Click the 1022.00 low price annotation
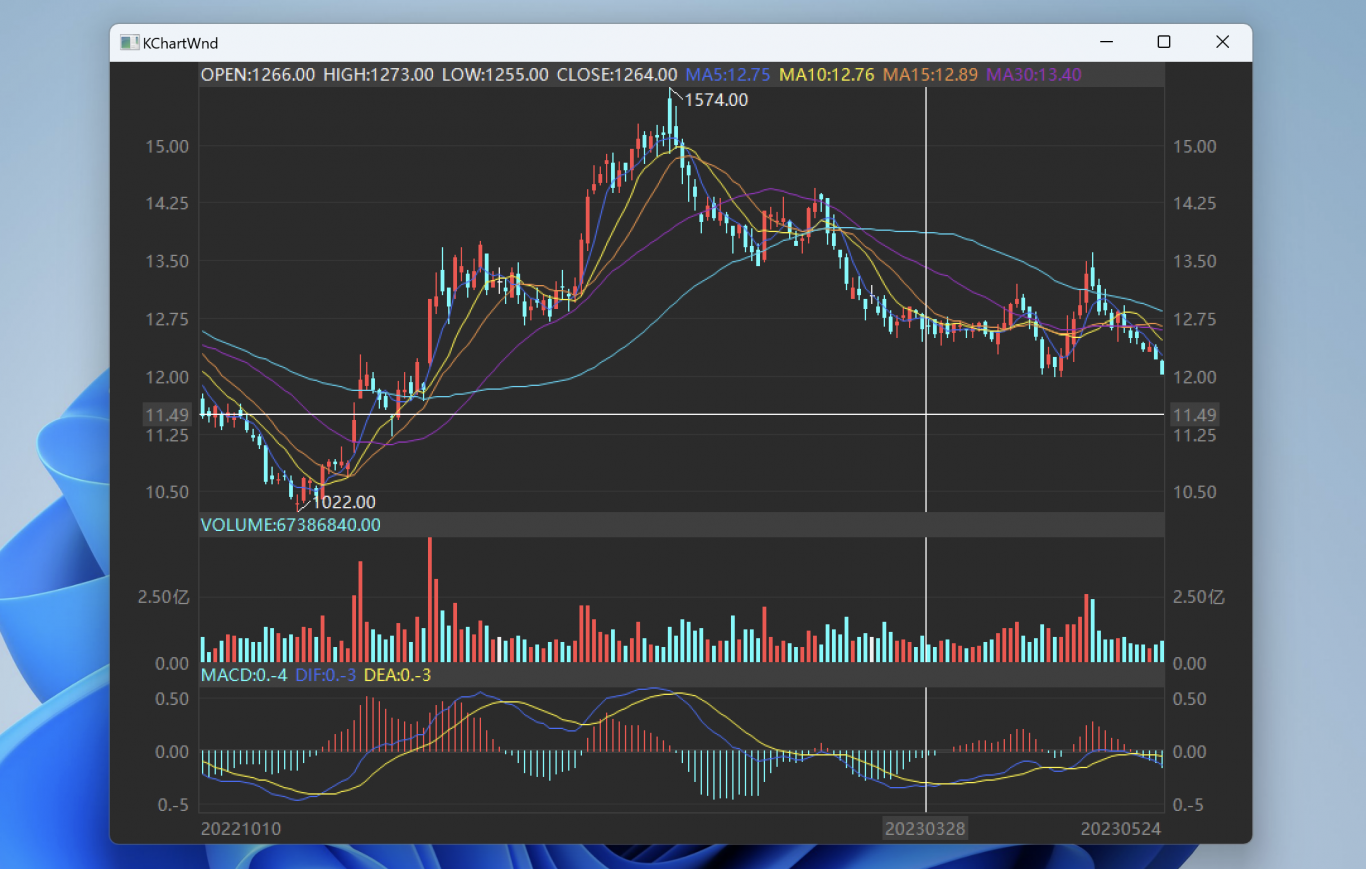This screenshot has width=1366, height=869. (x=344, y=502)
